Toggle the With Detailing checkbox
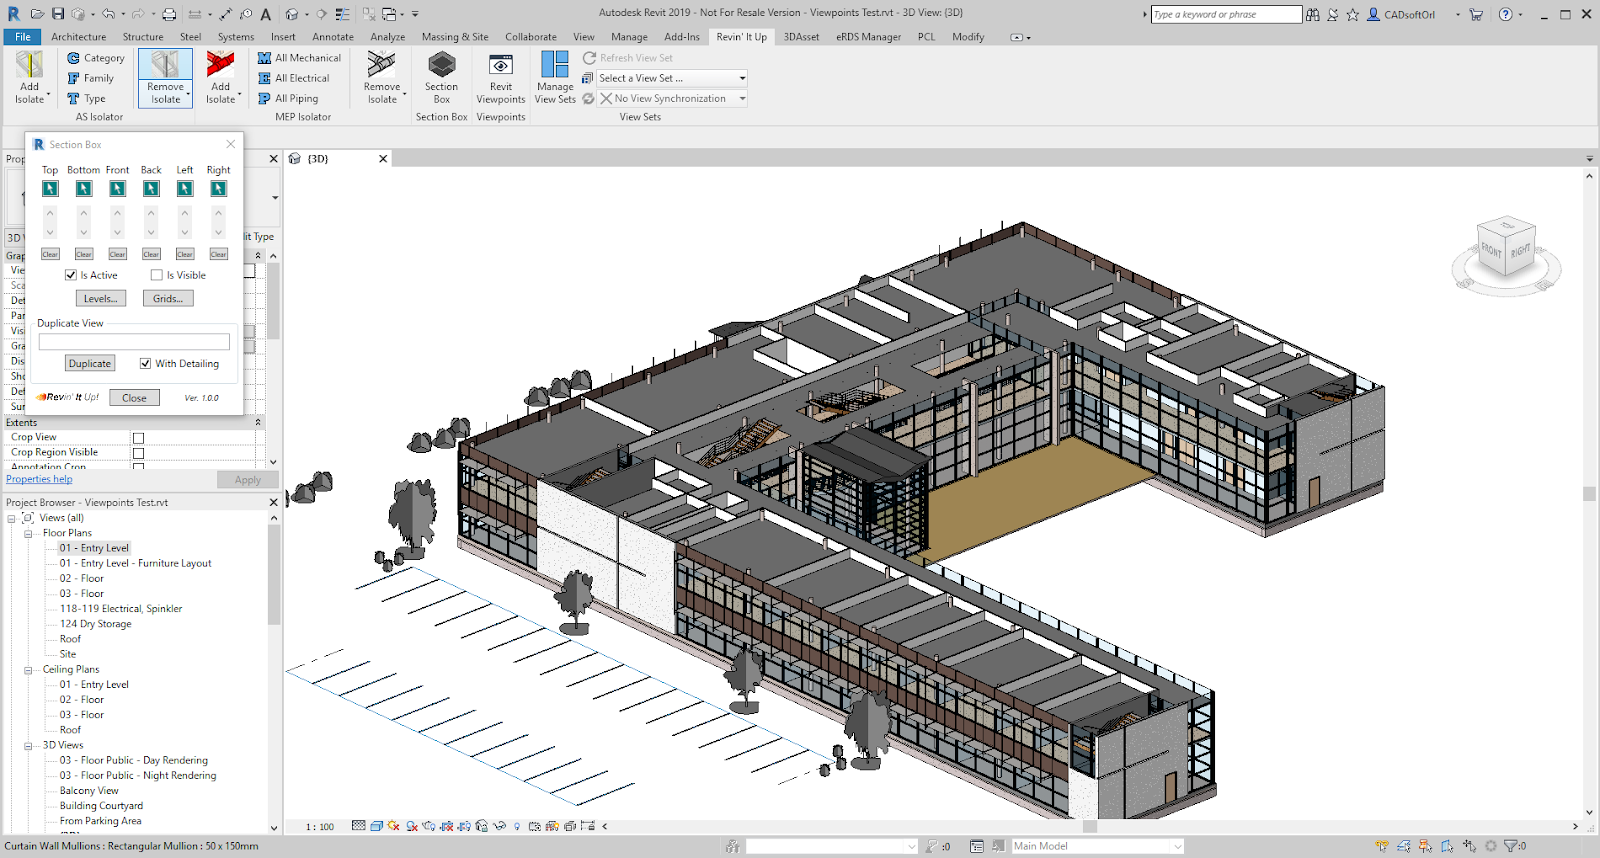The image size is (1600, 858). click(x=145, y=364)
